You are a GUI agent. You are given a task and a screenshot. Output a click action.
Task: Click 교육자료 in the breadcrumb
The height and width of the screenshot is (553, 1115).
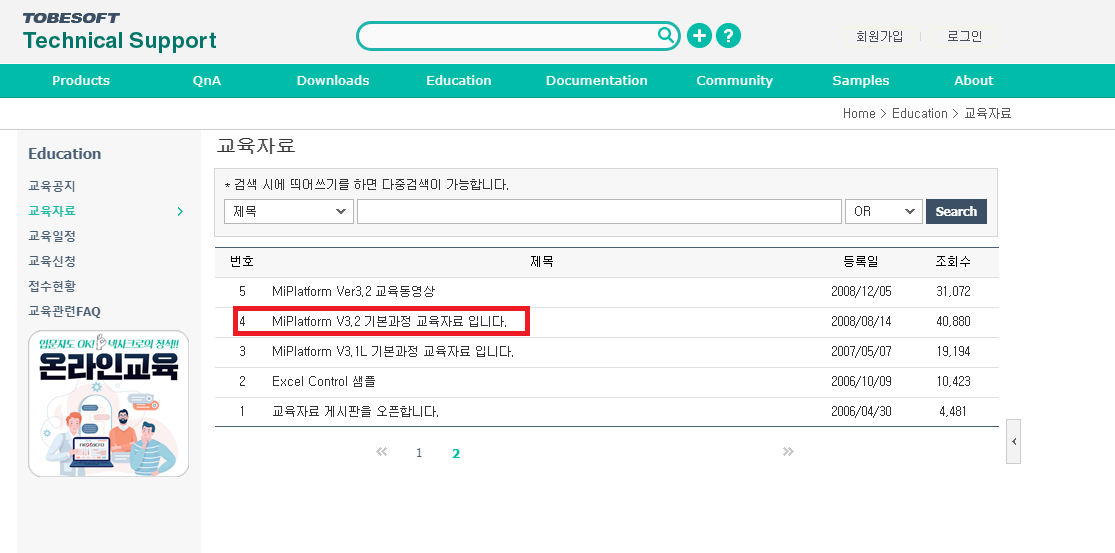(x=988, y=114)
